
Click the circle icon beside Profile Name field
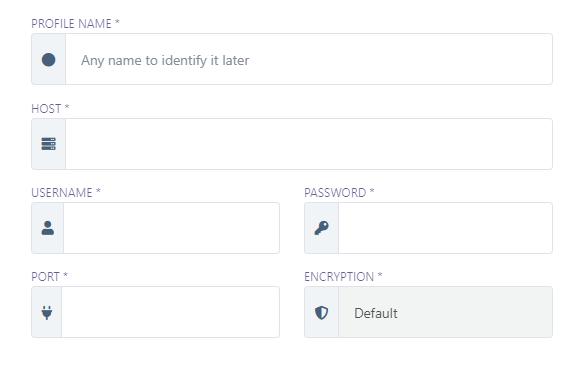[x=49, y=59]
